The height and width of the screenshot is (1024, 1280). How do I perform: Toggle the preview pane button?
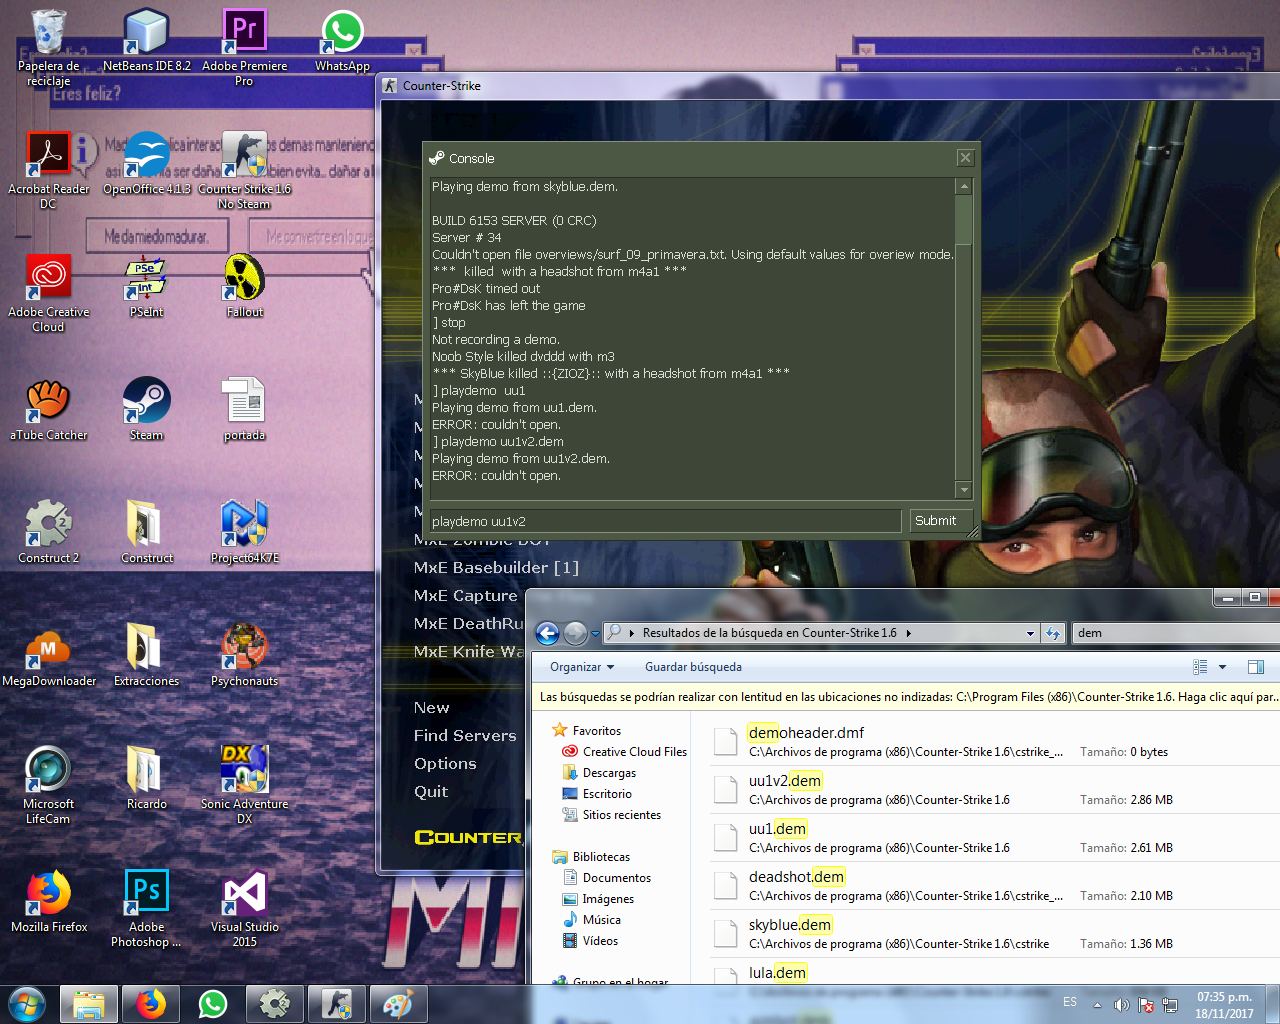[x=1256, y=667]
